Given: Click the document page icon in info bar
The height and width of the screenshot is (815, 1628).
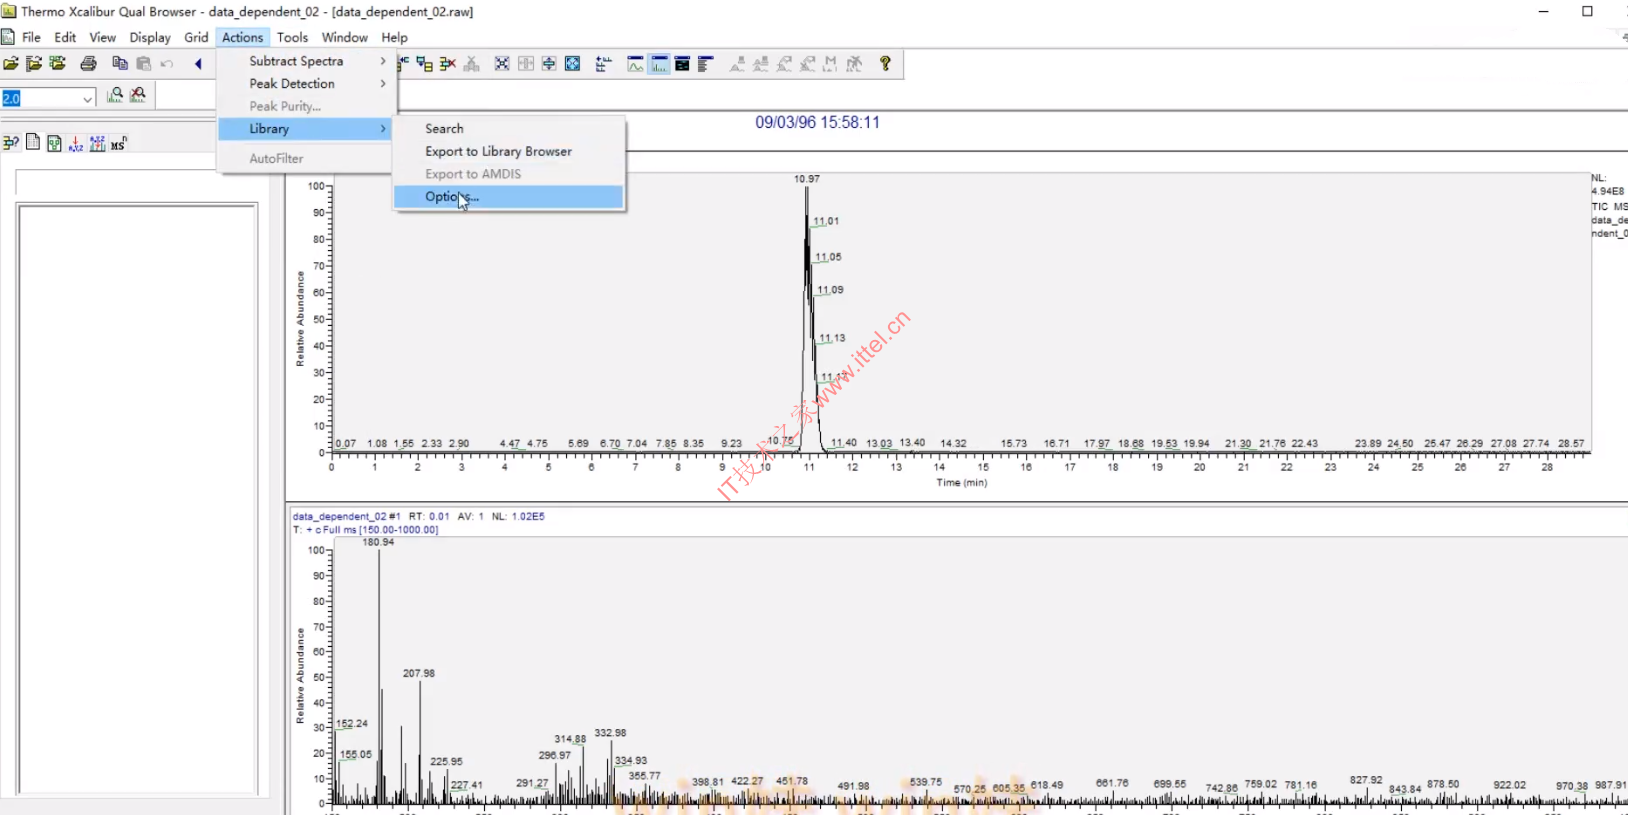Looking at the screenshot, I should [x=33, y=143].
